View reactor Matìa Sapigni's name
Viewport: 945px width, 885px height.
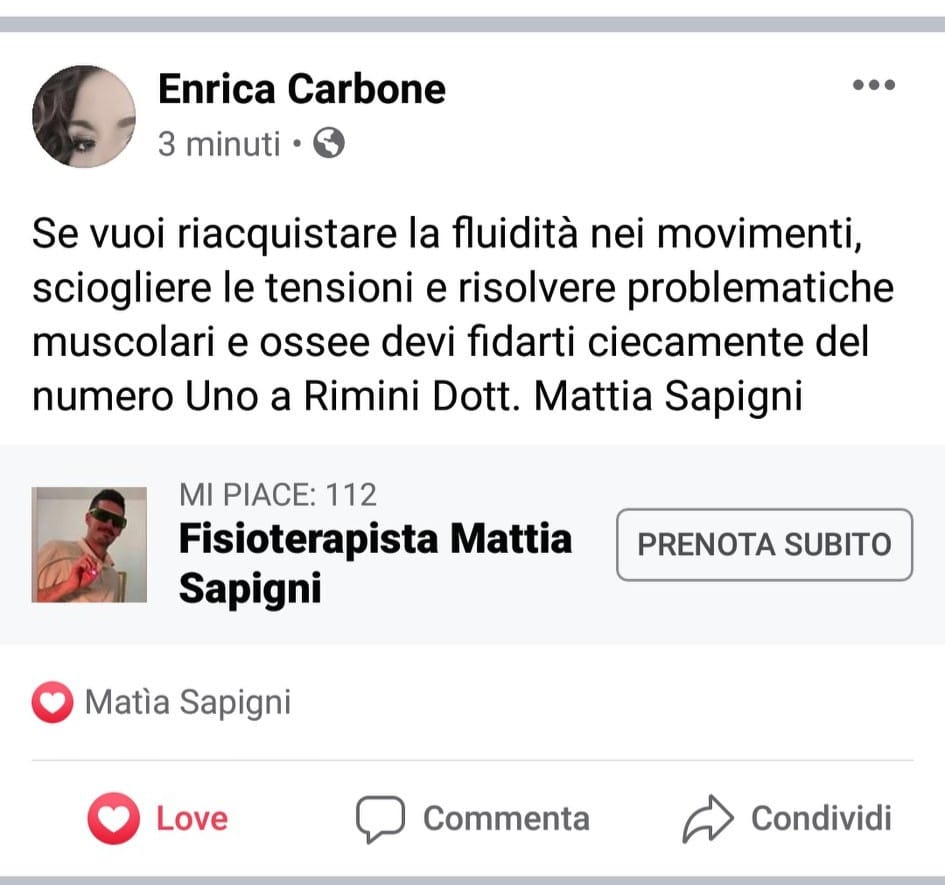(x=188, y=703)
